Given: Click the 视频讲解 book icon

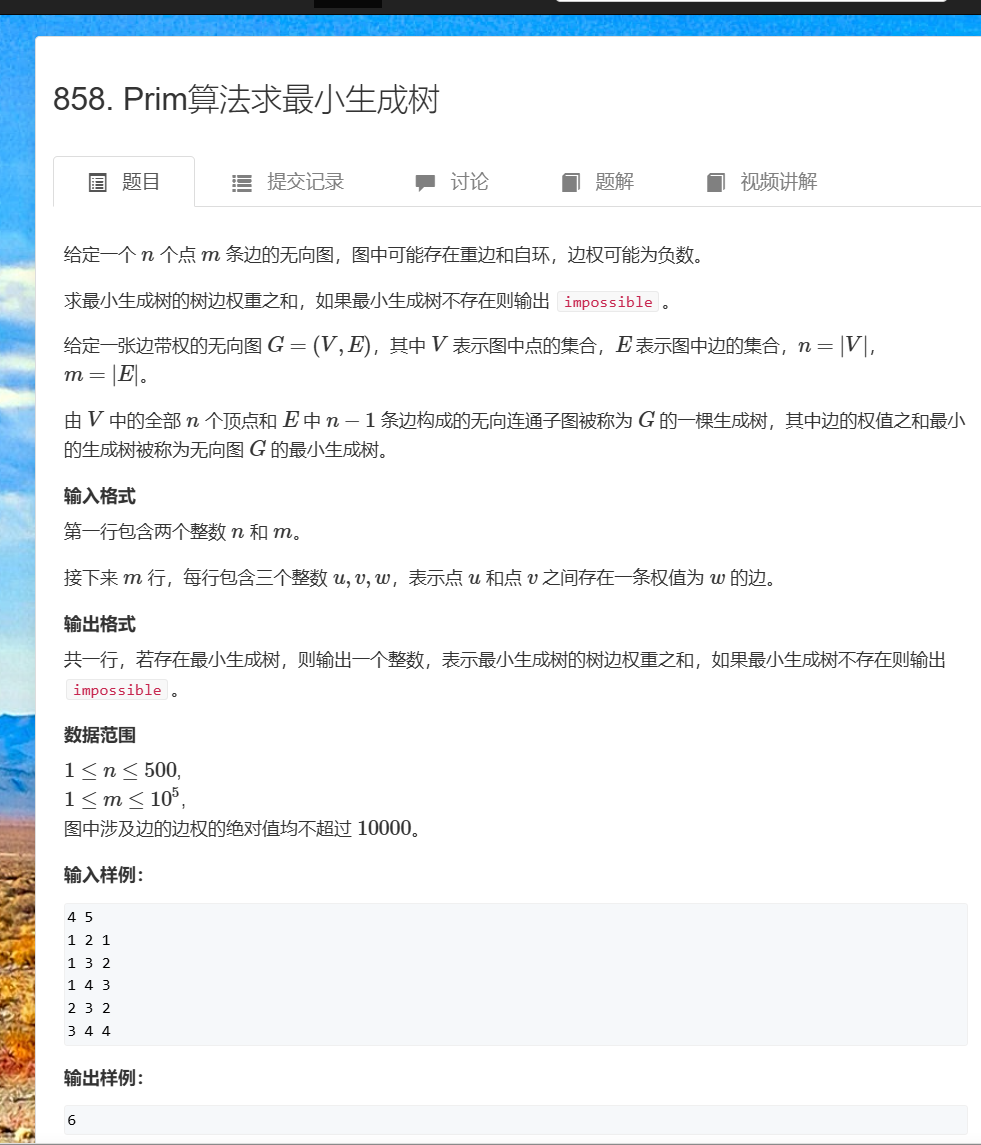Looking at the screenshot, I should pyautogui.click(x=716, y=183).
